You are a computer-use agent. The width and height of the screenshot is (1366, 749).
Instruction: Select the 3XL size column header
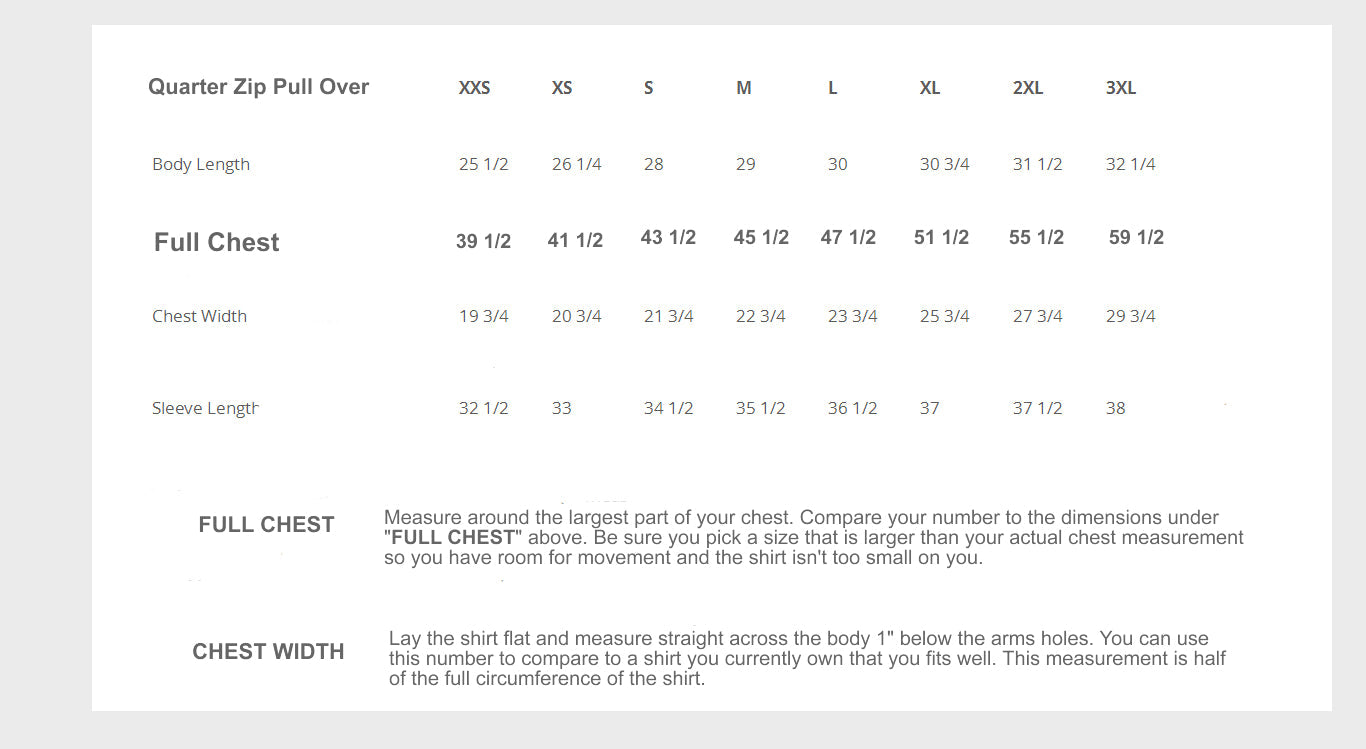[x=1121, y=88]
